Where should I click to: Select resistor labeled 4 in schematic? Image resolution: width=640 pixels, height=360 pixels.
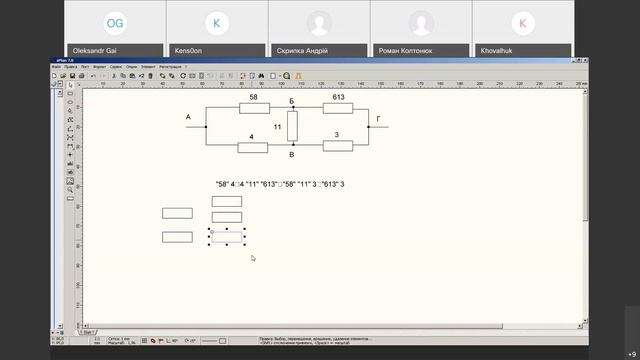(x=253, y=147)
